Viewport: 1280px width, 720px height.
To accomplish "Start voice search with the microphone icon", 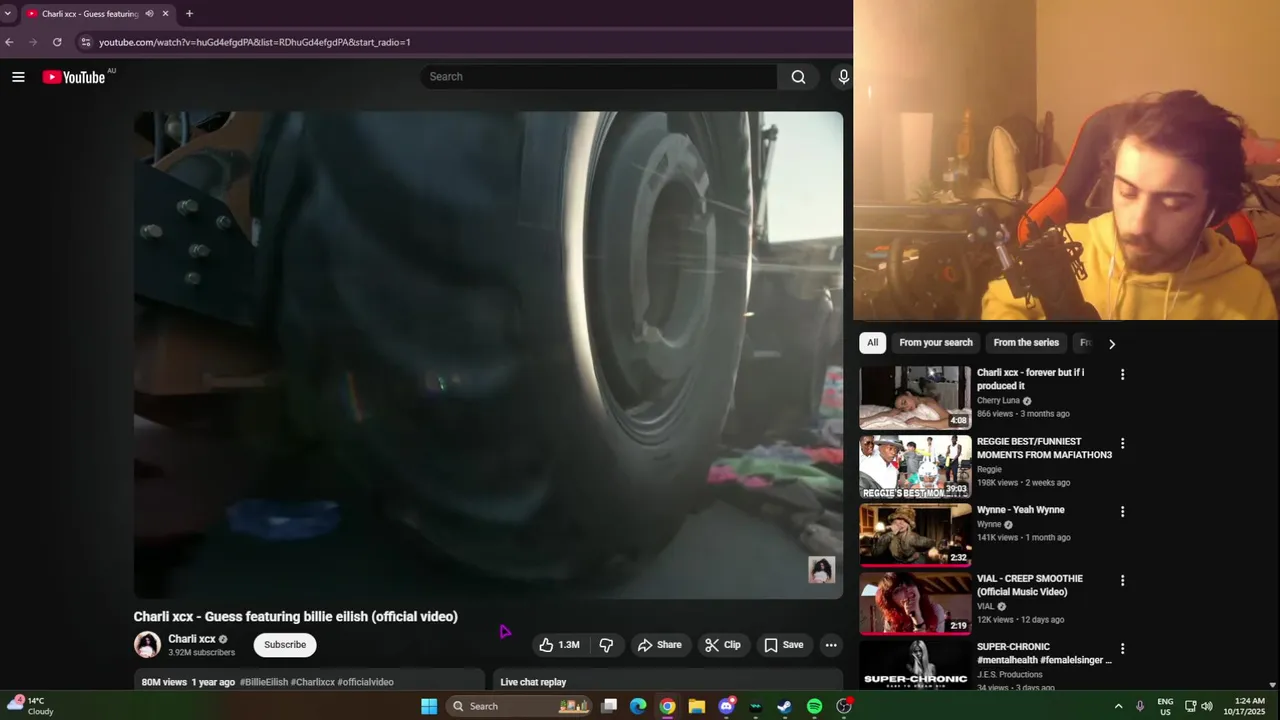I will click(842, 77).
